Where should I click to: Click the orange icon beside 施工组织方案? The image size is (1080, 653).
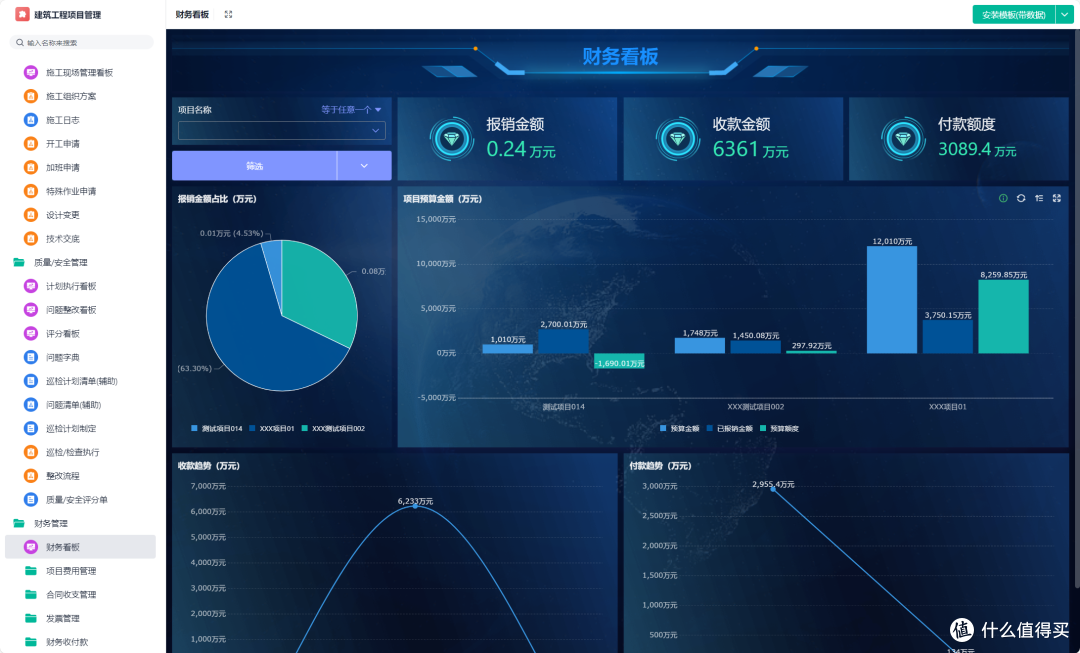click(30, 96)
